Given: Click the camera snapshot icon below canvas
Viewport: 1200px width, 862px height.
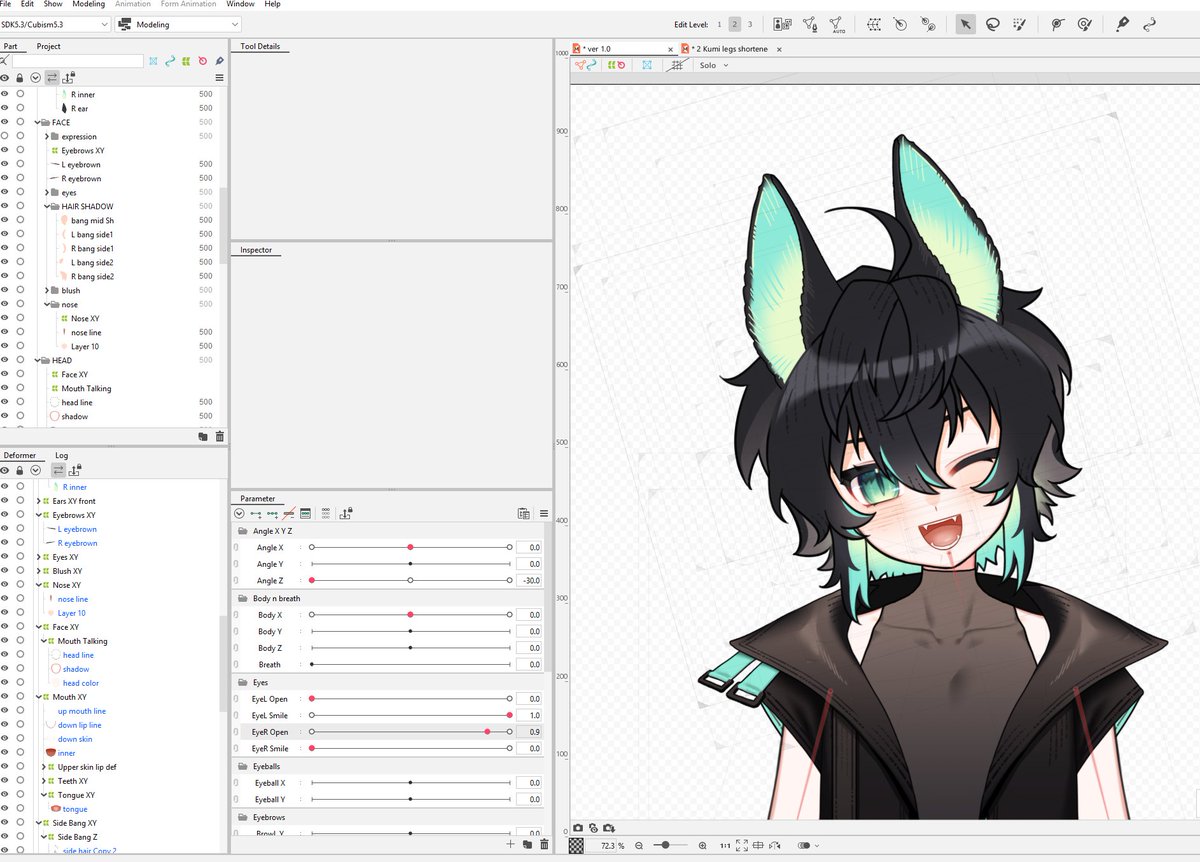Looking at the screenshot, I should pos(578,828).
